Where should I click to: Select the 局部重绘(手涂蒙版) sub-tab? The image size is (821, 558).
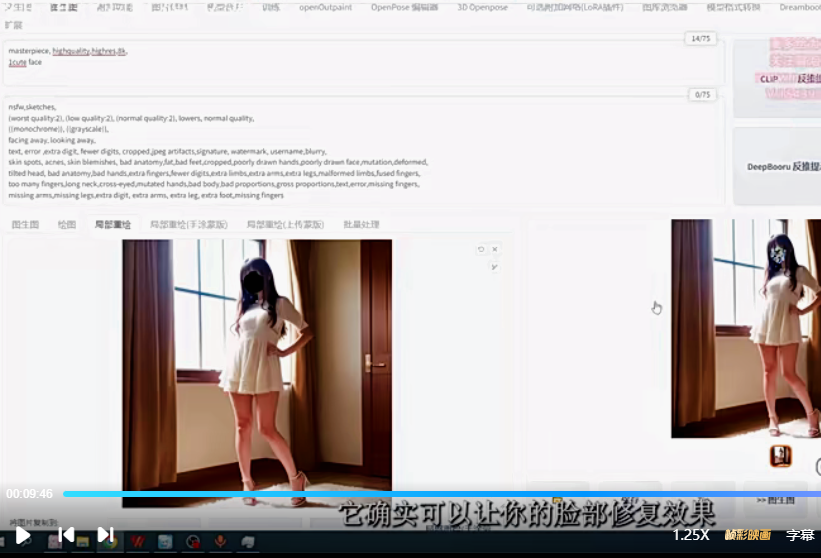point(188,225)
